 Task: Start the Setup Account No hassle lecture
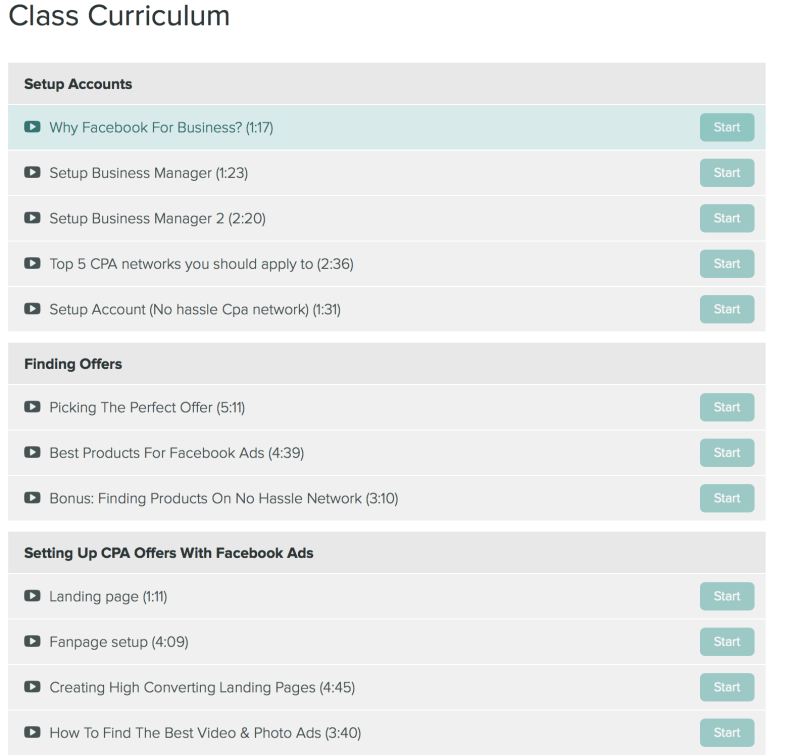726,309
